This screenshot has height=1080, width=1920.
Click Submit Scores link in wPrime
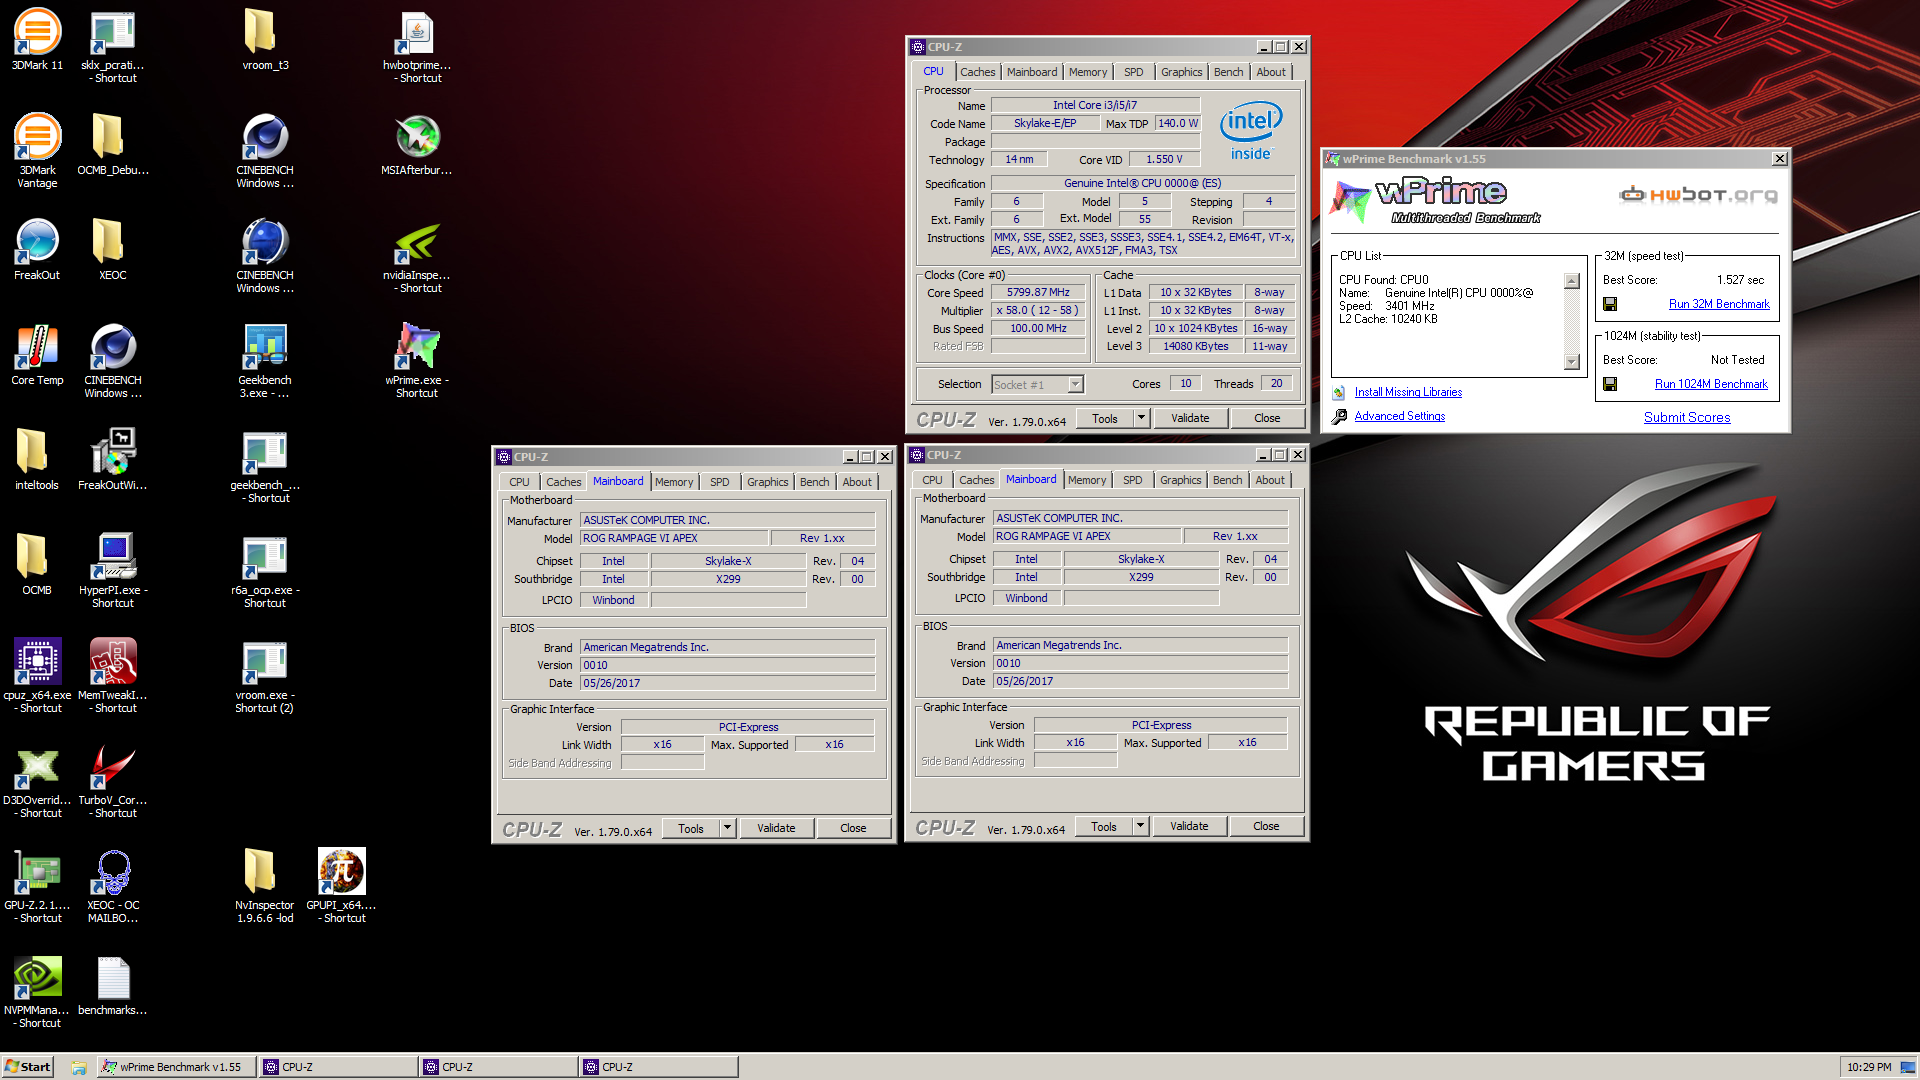click(1687, 417)
